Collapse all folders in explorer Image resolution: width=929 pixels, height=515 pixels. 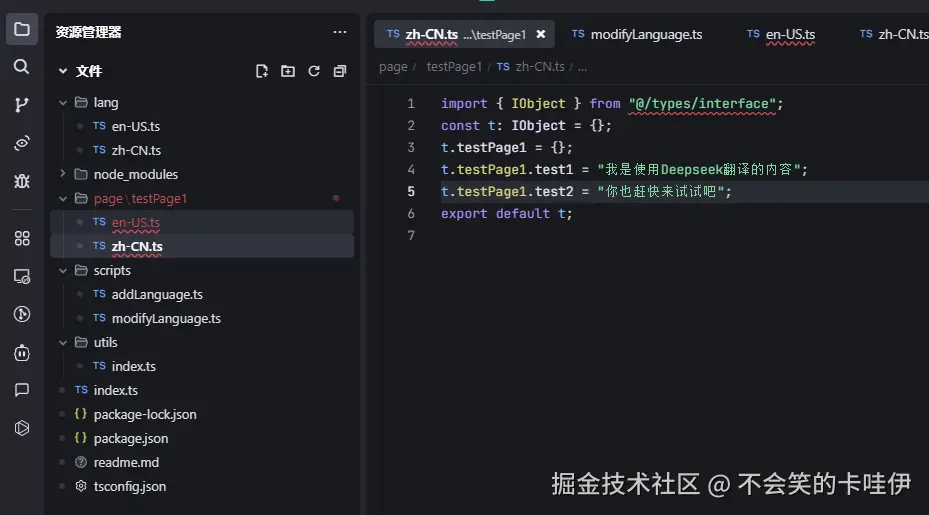click(x=339, y=71)
